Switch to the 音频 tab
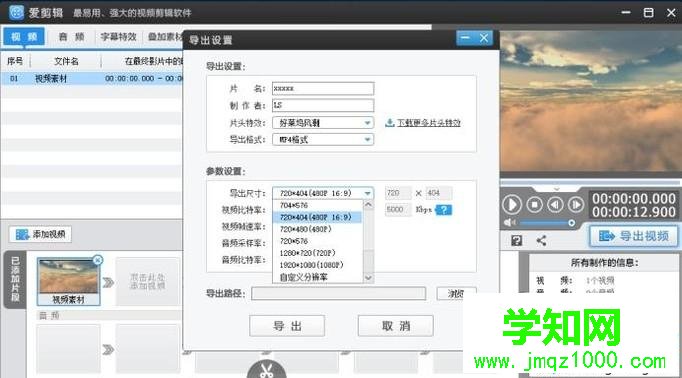 (x=71, y=37)
